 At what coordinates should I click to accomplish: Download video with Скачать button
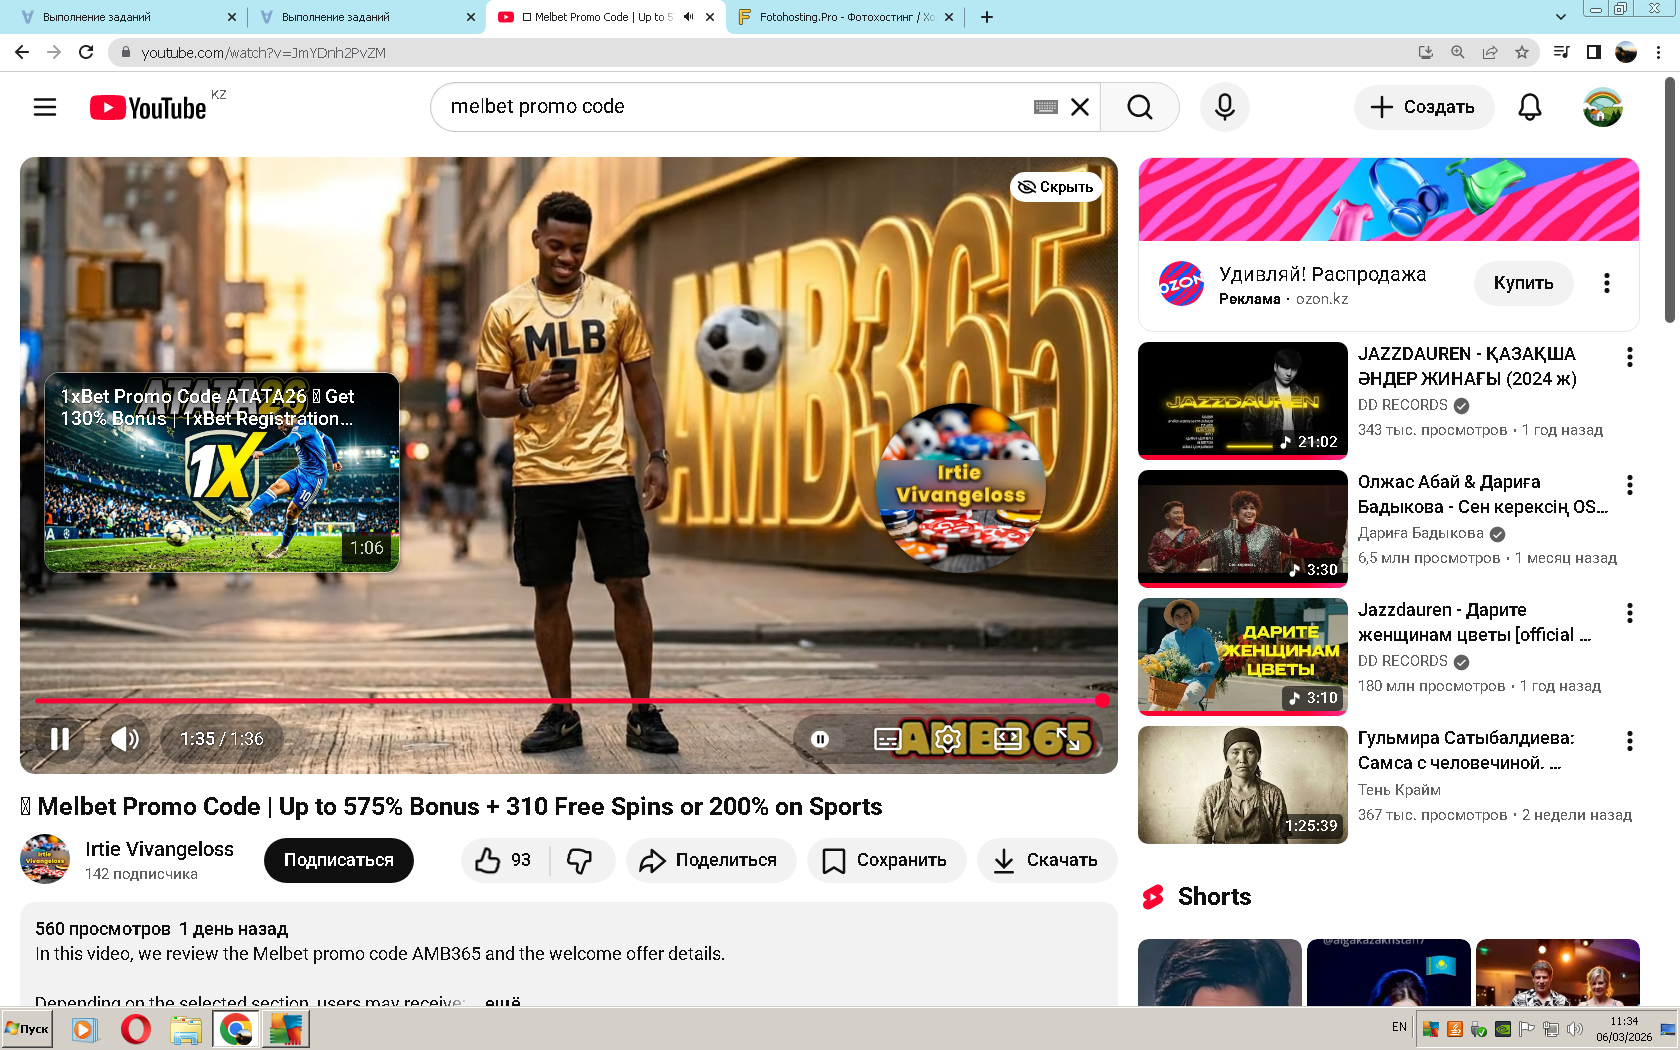1047,860
